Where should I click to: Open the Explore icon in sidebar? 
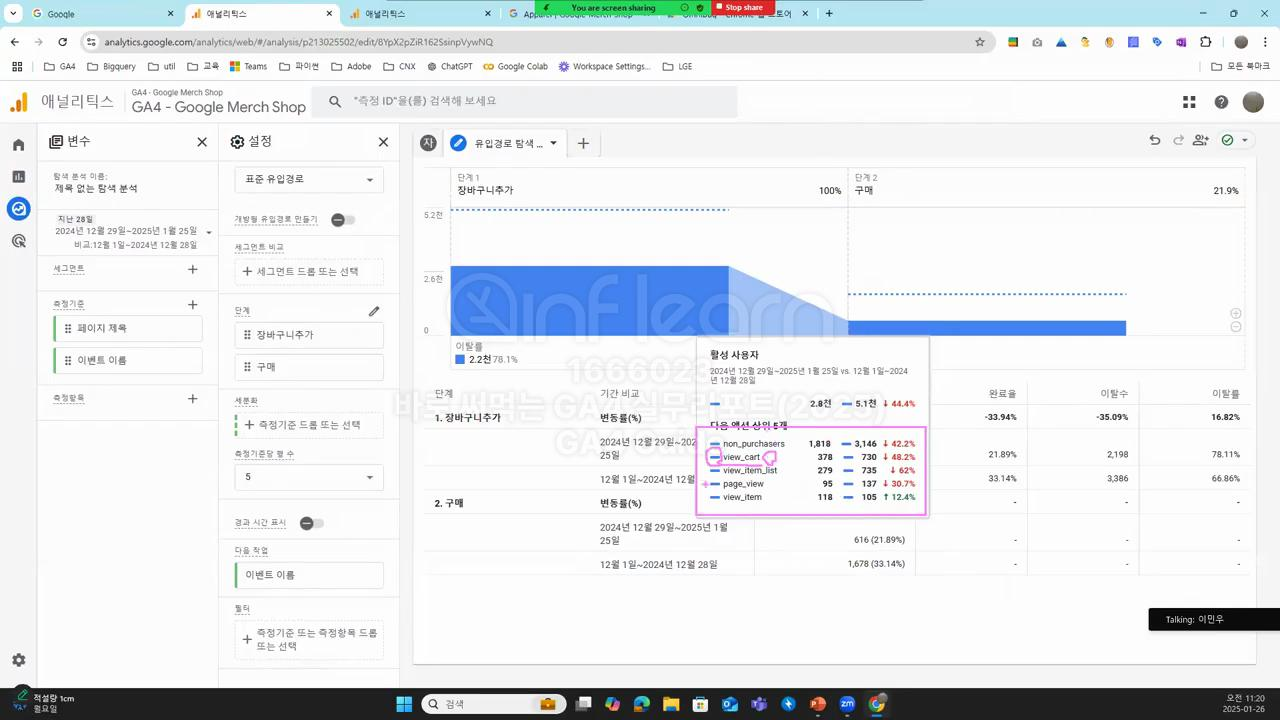coord(18,209)
